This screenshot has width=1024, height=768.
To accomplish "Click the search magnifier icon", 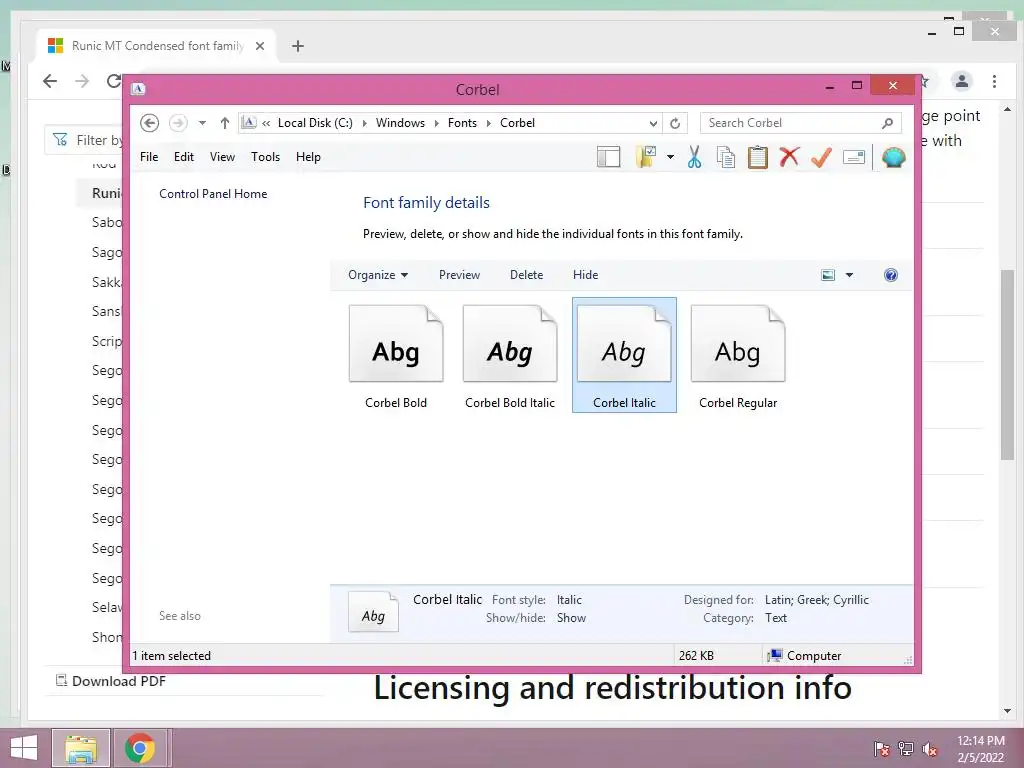I will pyautogui.click(x=888, y=123).
